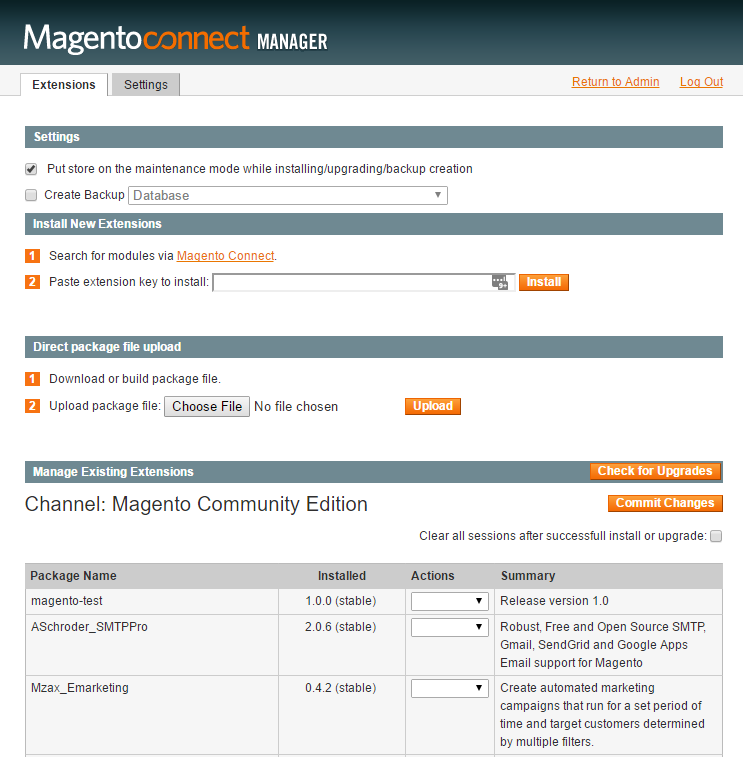Image resolution: width=743 pixels, height=757 pixels.
Task: Click installed version 2.0.6 (stable)
Action: tap(340, 627)
